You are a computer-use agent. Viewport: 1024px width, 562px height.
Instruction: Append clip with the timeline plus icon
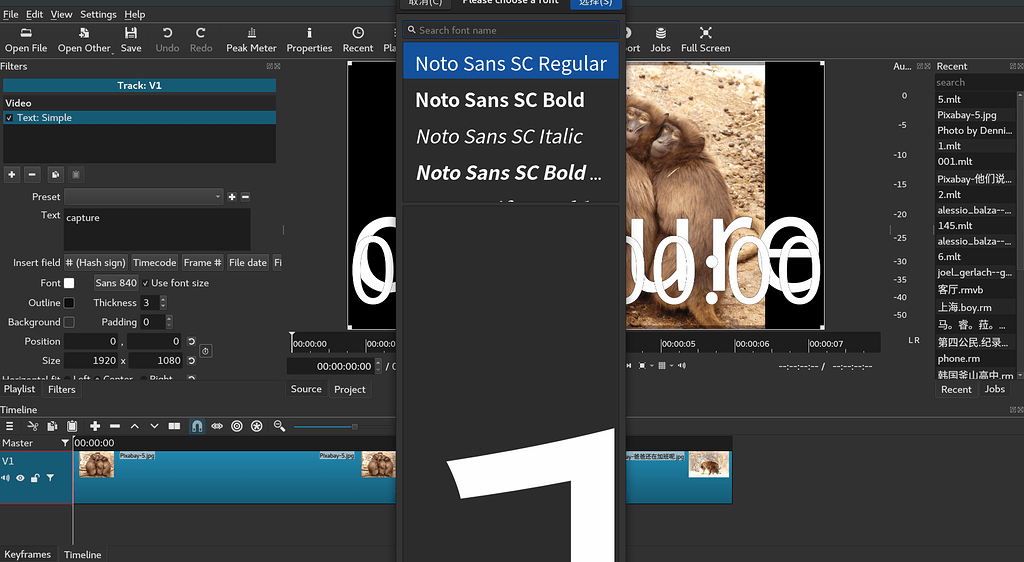pyautogui.click(x=95, y=426)
